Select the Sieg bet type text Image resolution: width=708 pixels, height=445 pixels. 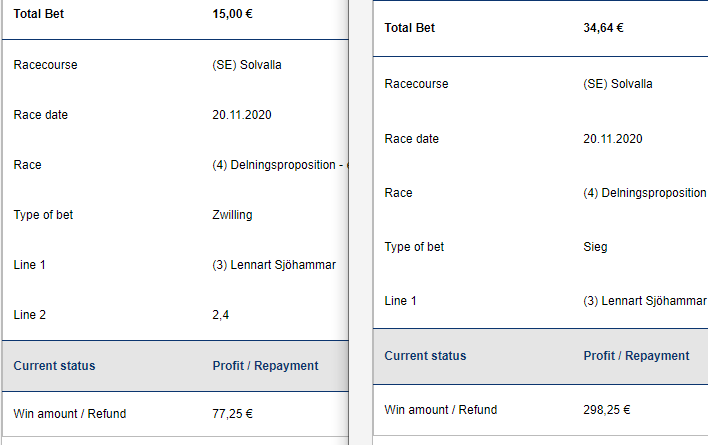[595, 247]
